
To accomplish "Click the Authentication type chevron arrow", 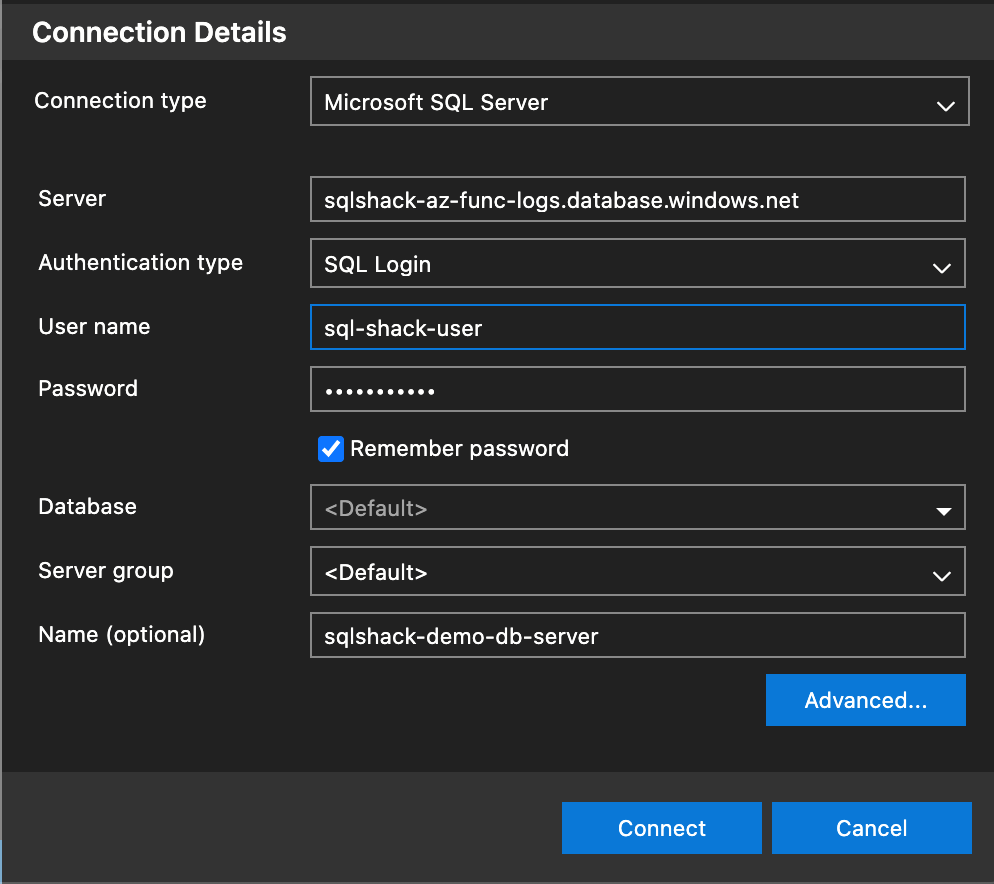I will point(941,267).
